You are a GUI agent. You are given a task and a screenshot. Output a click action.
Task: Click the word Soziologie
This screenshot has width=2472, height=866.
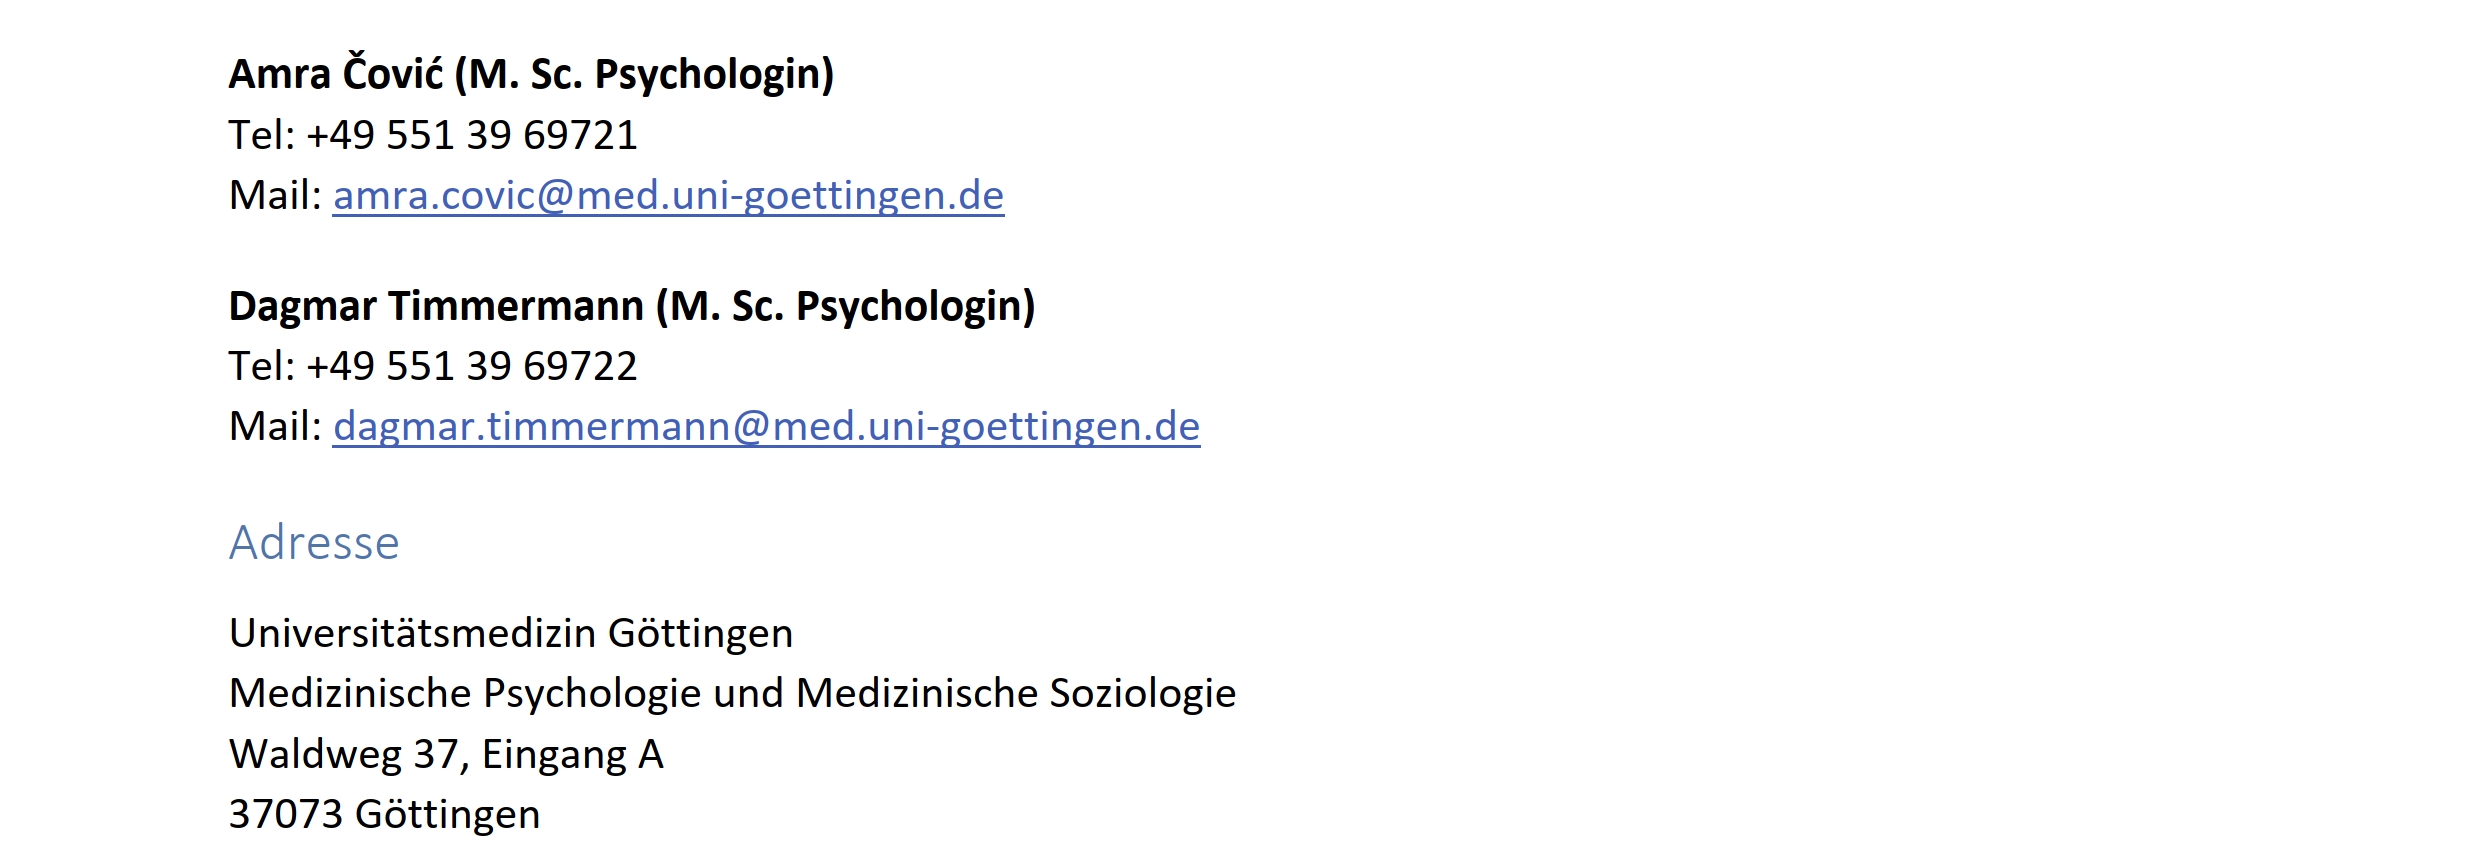point(1142,693)
